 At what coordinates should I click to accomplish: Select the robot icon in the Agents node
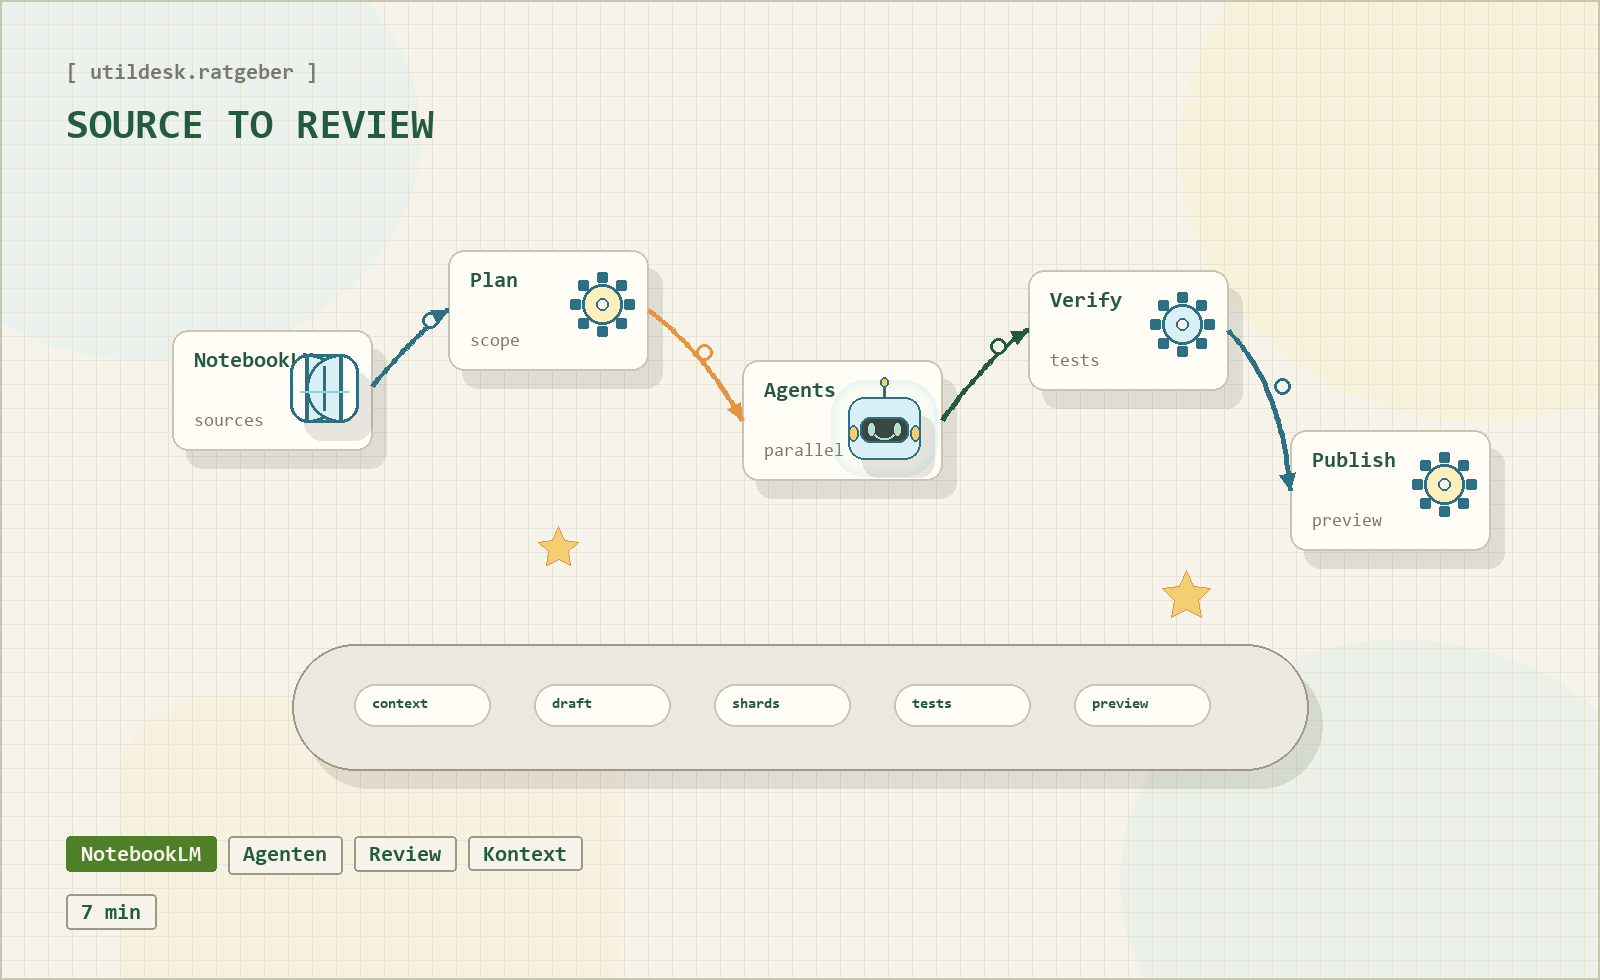[884, 430]
